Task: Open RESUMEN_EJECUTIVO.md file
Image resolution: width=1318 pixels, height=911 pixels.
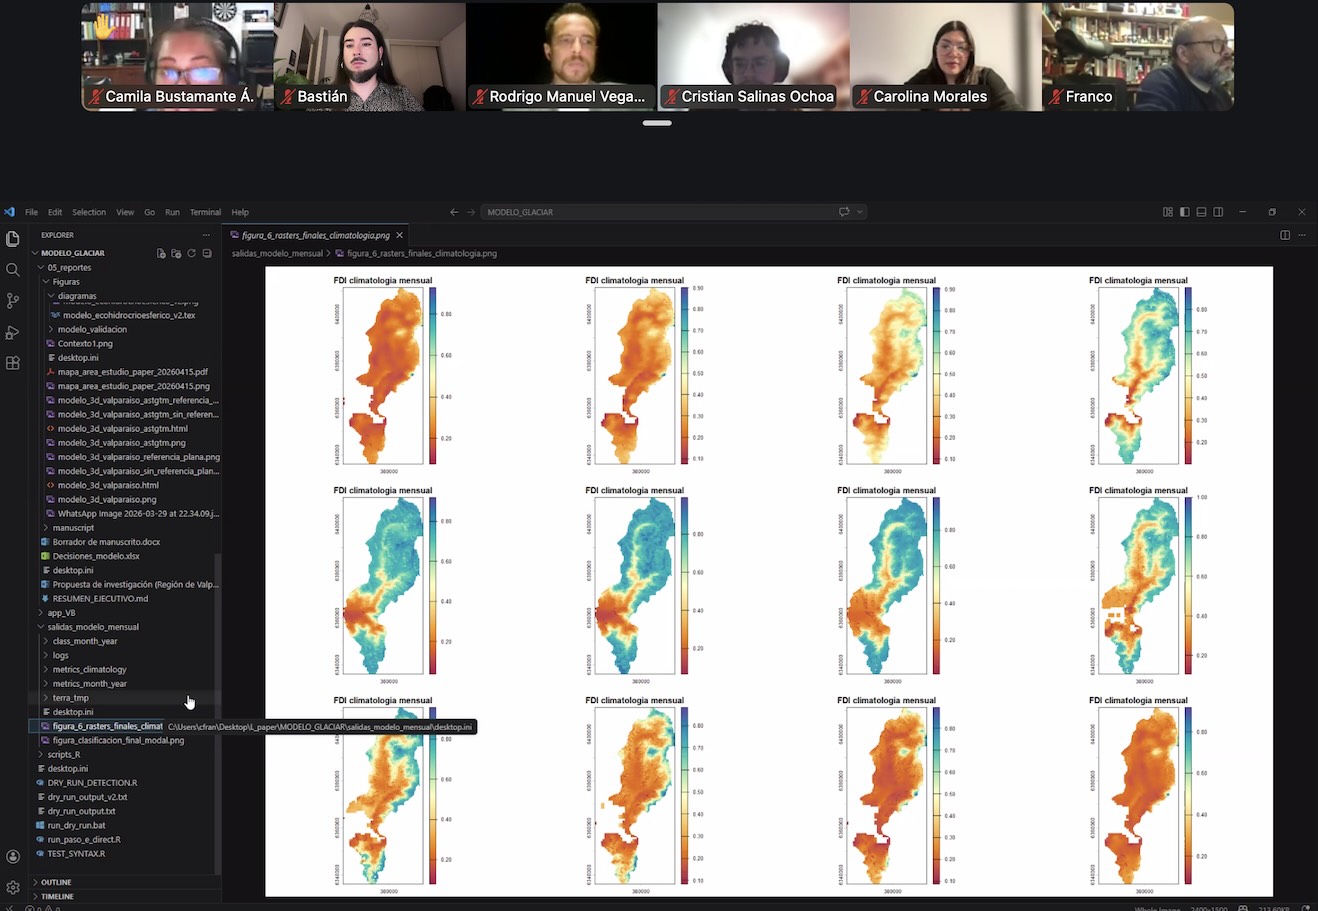Action: 100,599
